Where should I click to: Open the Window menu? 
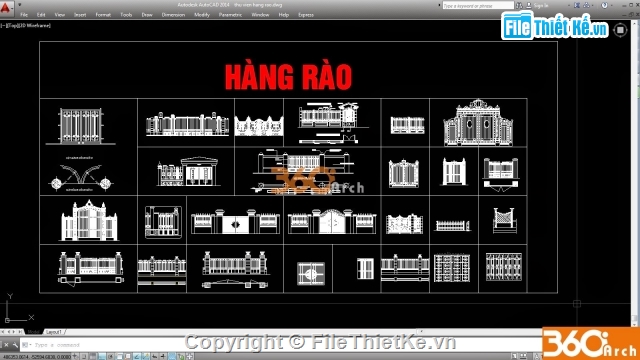point(260,15)
